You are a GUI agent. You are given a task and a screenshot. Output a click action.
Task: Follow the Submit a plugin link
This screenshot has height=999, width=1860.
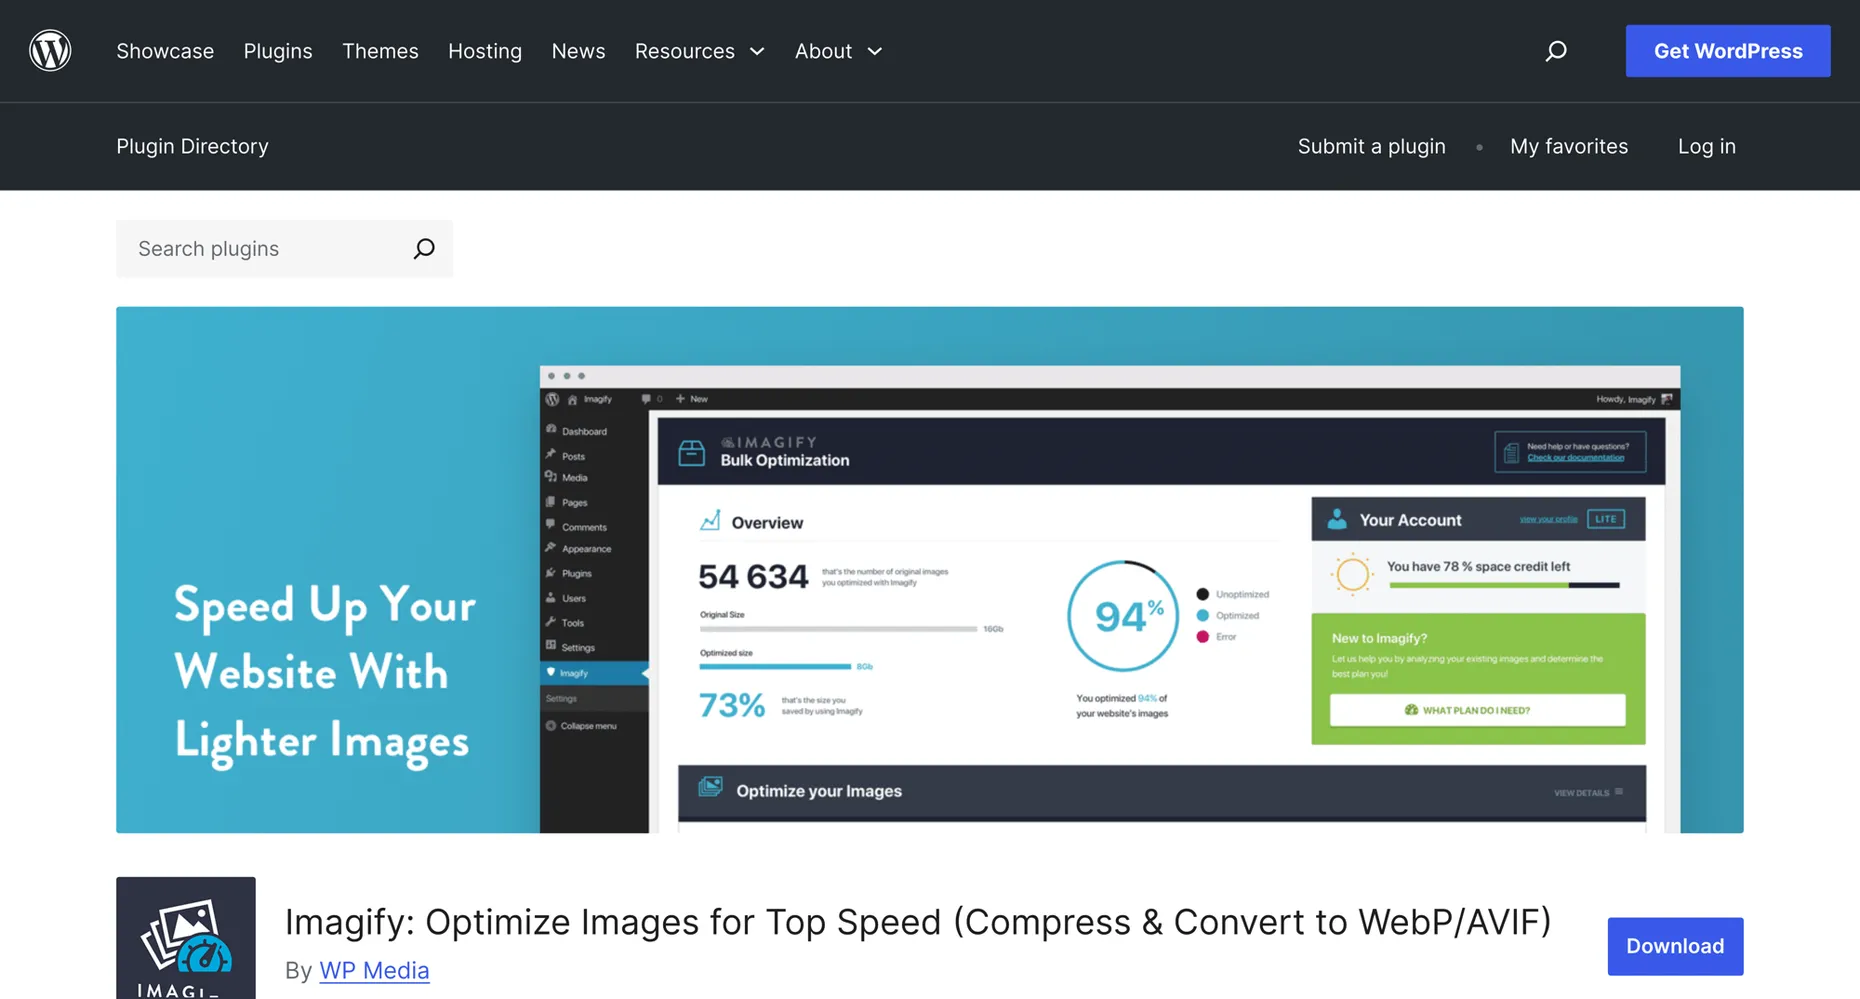click(x=1372, y=146)
